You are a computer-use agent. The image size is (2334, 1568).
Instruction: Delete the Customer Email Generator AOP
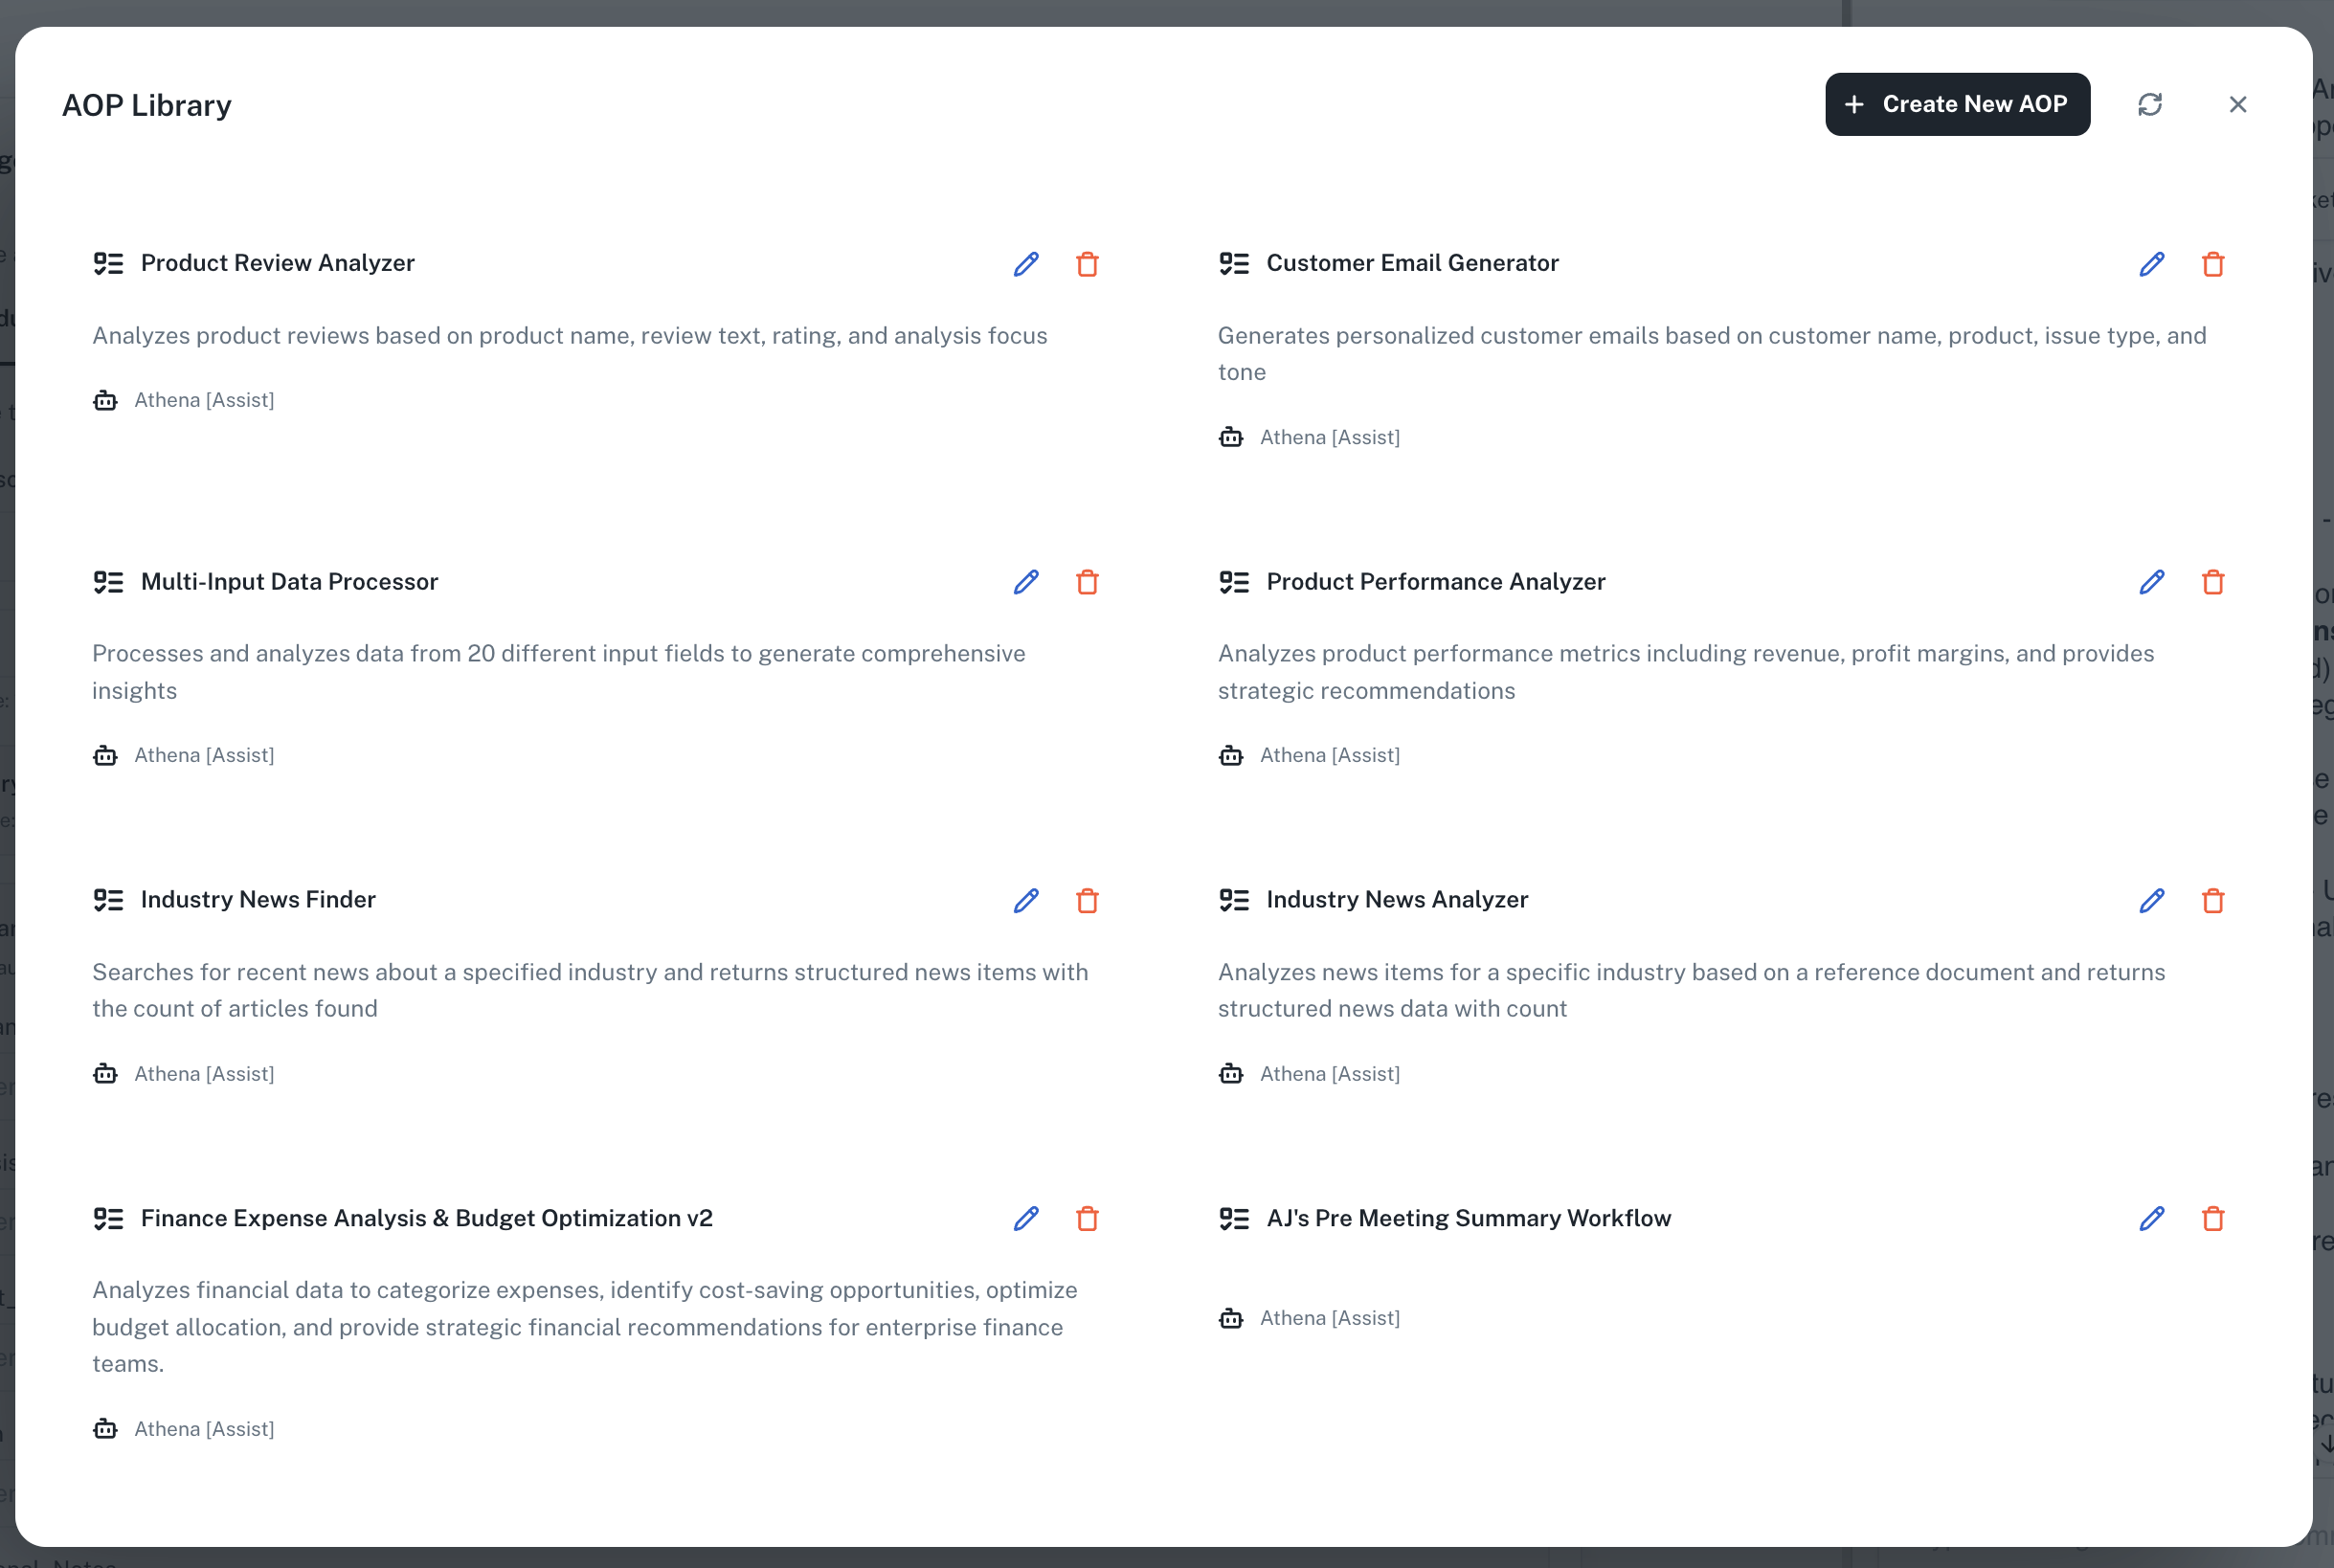(2212, 264)
